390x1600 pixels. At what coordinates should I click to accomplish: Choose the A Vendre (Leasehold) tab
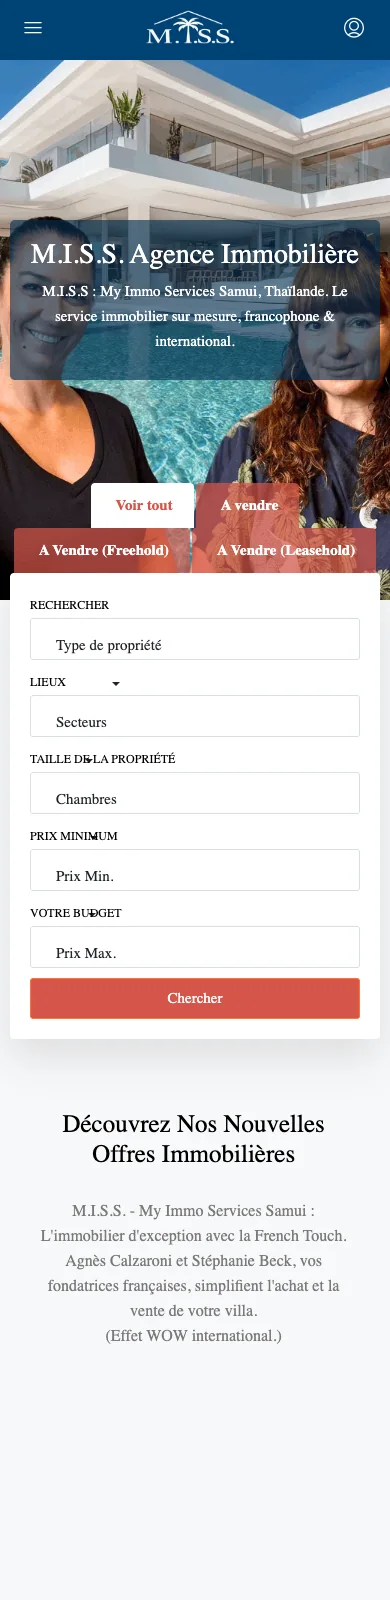click(x=286, y=550)
